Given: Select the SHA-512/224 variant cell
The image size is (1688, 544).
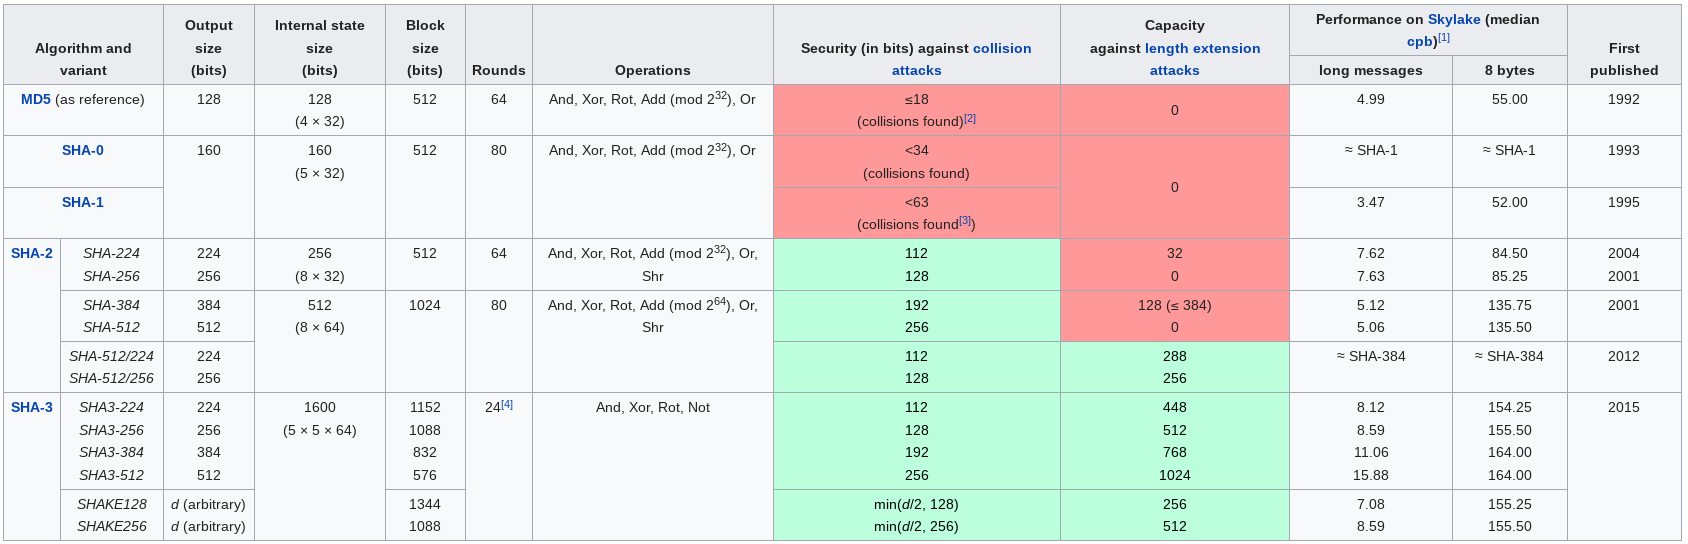Looking at the screenshot, I should click(112, 356).
